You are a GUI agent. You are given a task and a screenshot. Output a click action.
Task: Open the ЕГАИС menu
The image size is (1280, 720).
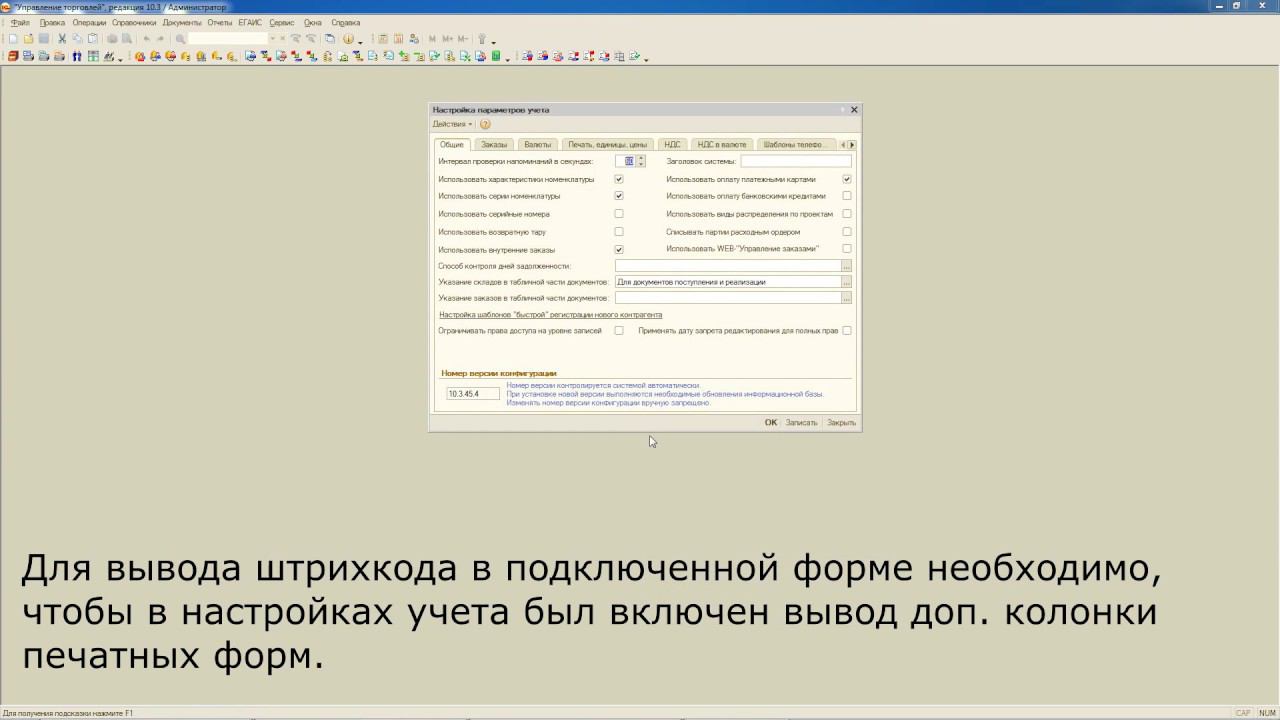pyautogui.click(x=250, y=22)
